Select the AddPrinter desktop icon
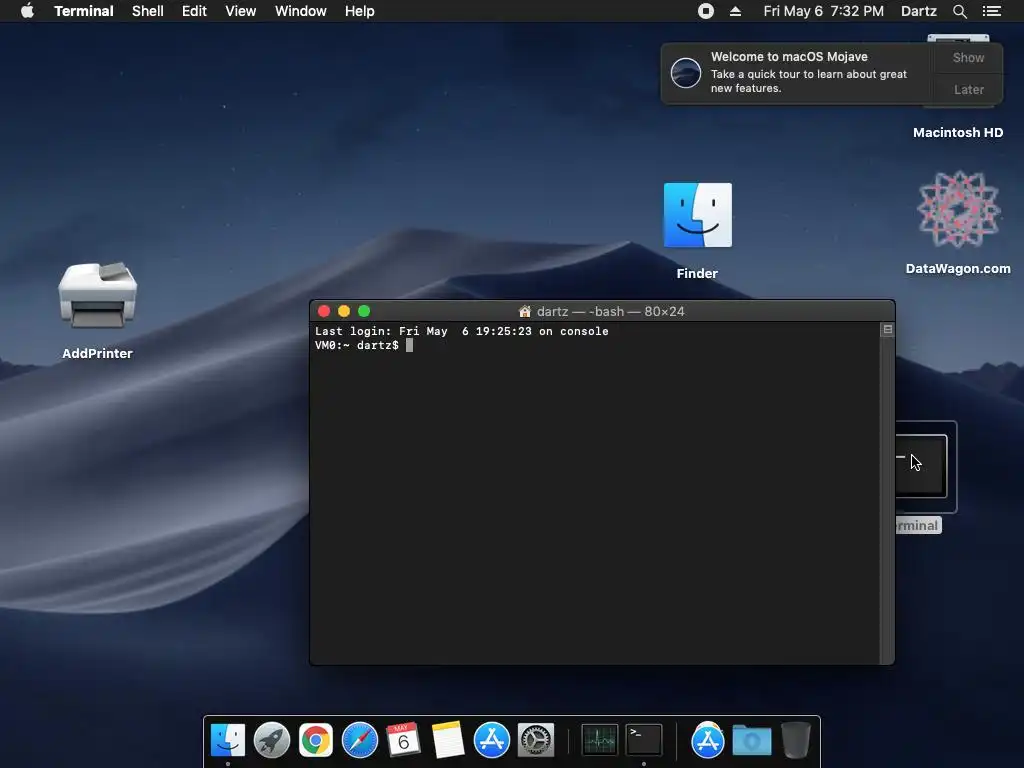1024x768 pixels. (97, 294)
